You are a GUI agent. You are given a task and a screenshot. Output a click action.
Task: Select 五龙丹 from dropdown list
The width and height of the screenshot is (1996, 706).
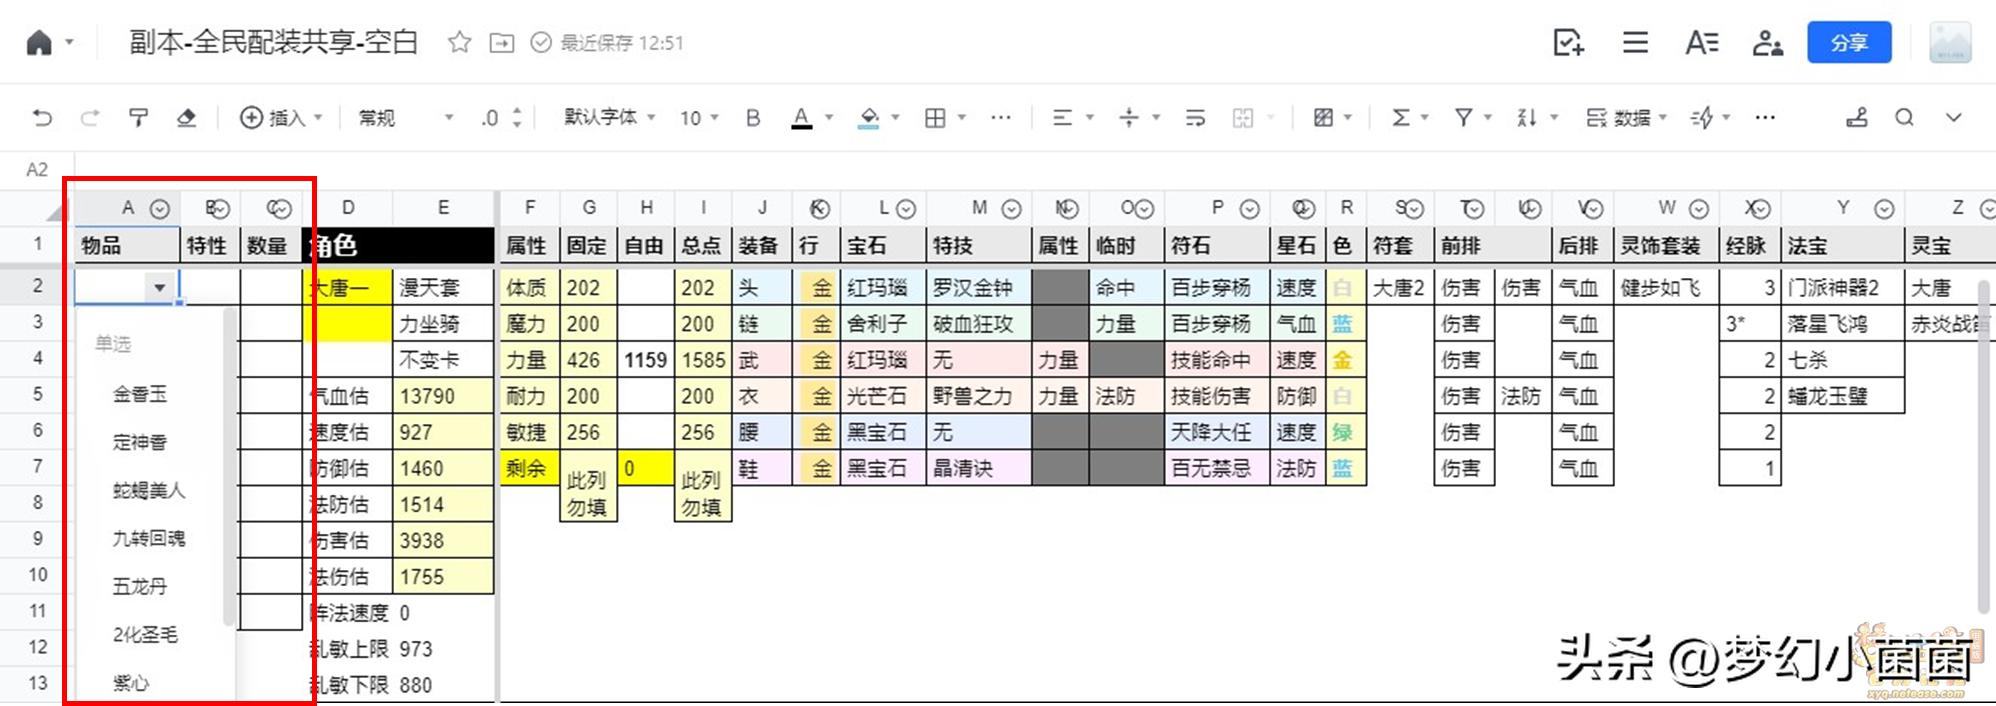[x=140, y=586]
